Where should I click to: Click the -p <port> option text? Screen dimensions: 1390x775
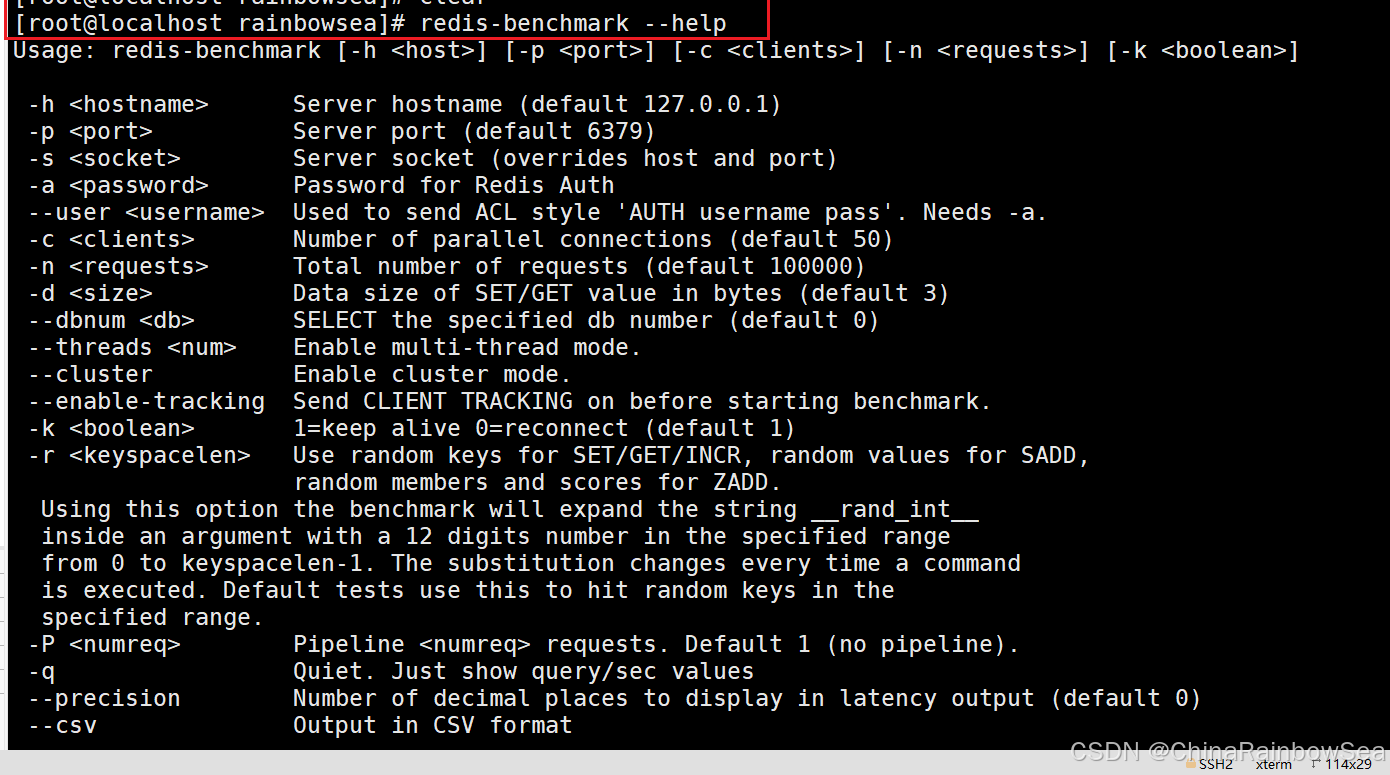click(x=90, y=131)
